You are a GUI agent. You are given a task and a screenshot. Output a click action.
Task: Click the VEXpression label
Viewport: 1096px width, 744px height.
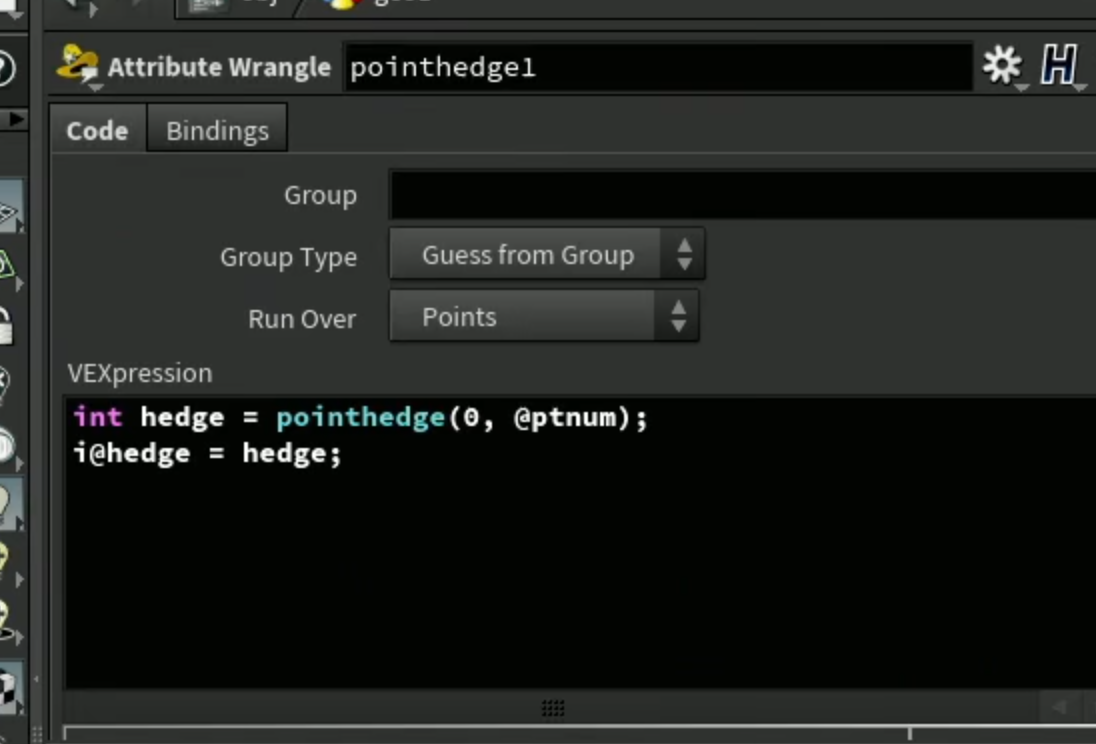(x=140, y=373)
